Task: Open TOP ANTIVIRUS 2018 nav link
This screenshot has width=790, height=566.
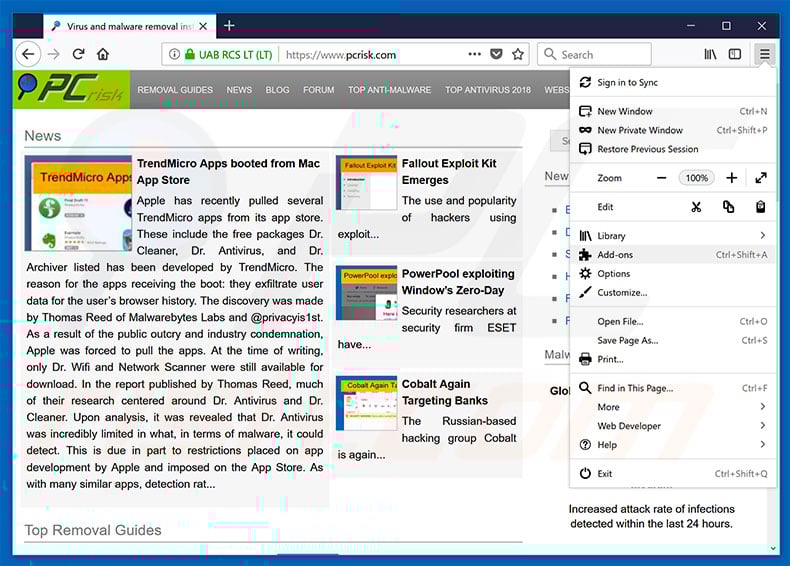Action: (488, 90)
